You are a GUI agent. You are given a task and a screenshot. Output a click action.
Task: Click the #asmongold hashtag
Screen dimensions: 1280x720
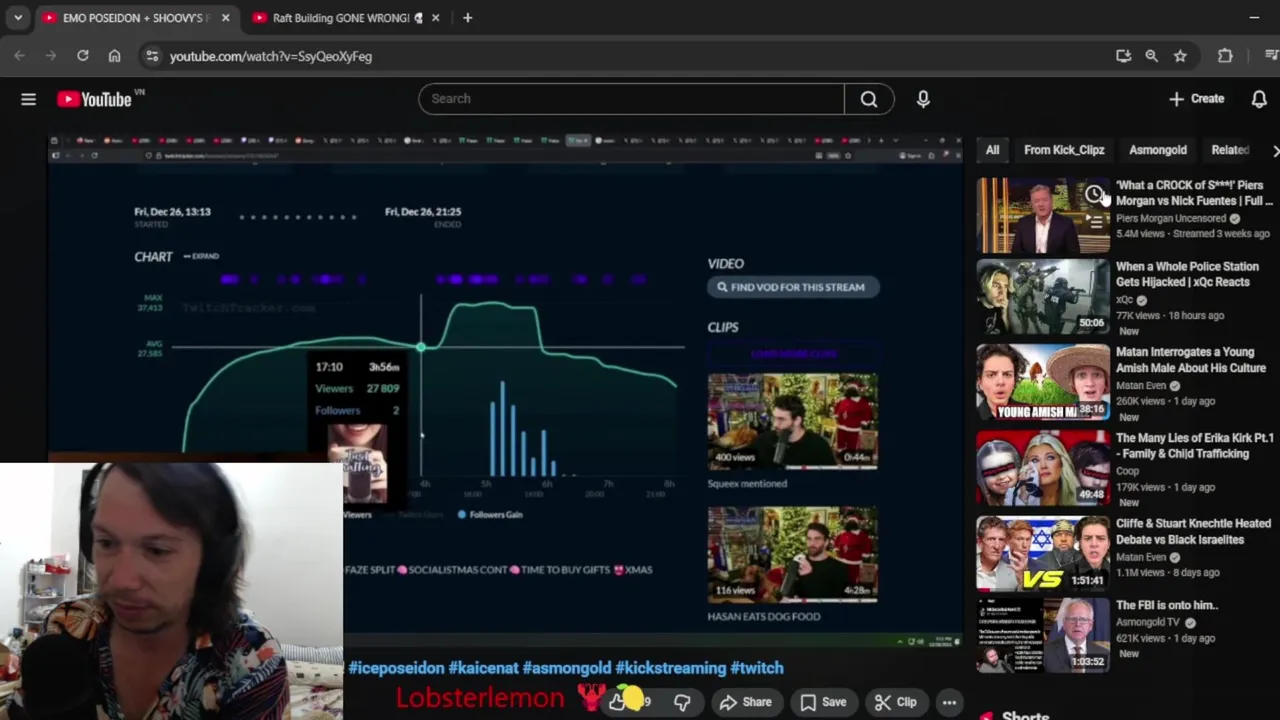[x=566, y=668]
